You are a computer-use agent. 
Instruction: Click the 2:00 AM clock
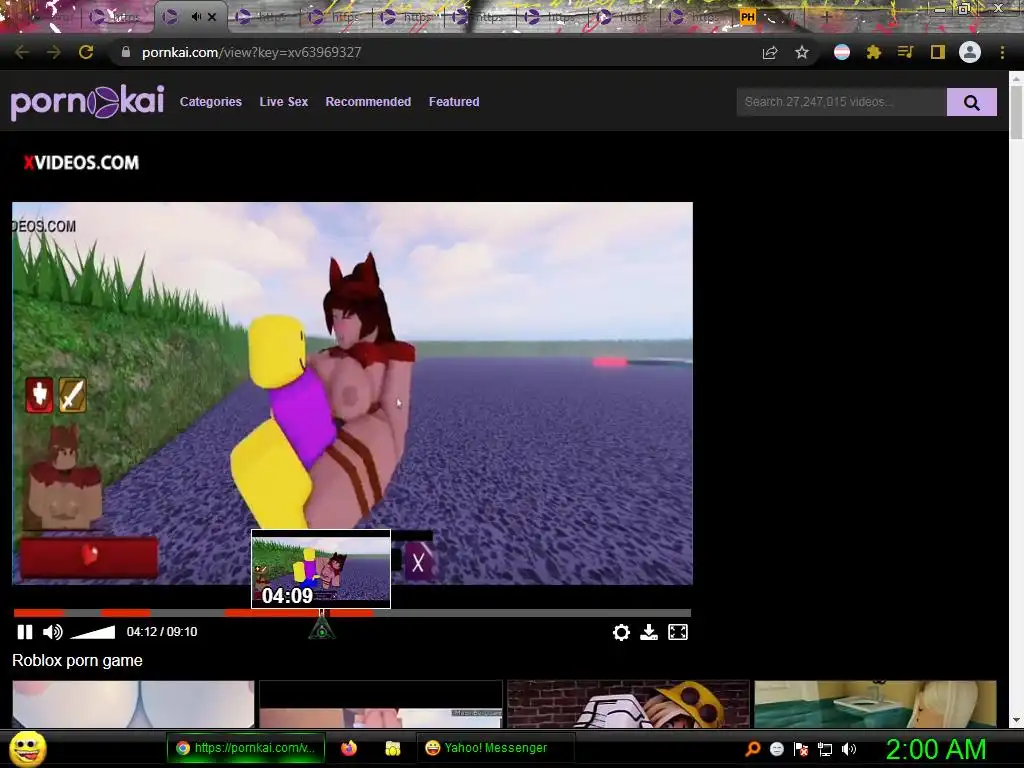(935, 749)
